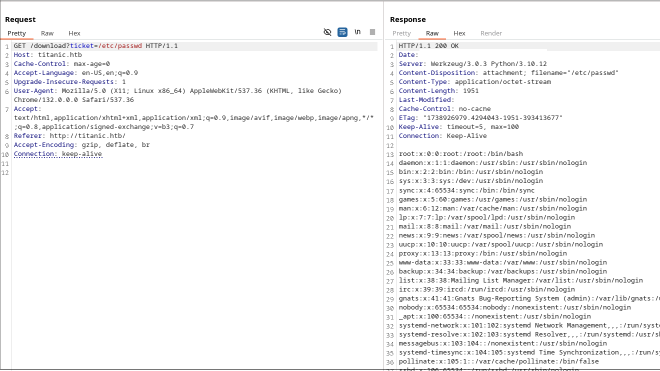Screen dimensions: 660x371
Task: Click the Response panel heading
Action: pyautogui.click(x=407, y=19)
